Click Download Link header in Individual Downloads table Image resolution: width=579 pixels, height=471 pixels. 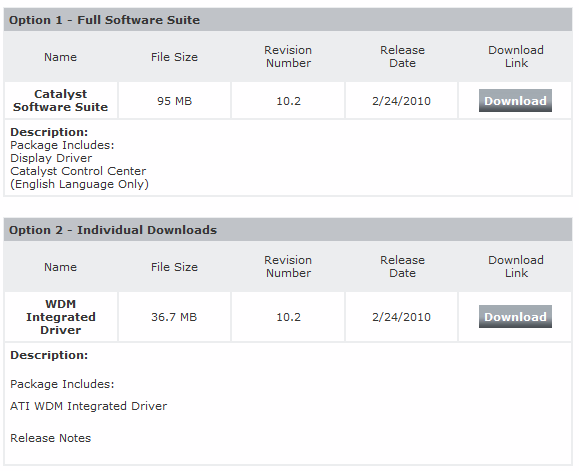pos(516,267)
